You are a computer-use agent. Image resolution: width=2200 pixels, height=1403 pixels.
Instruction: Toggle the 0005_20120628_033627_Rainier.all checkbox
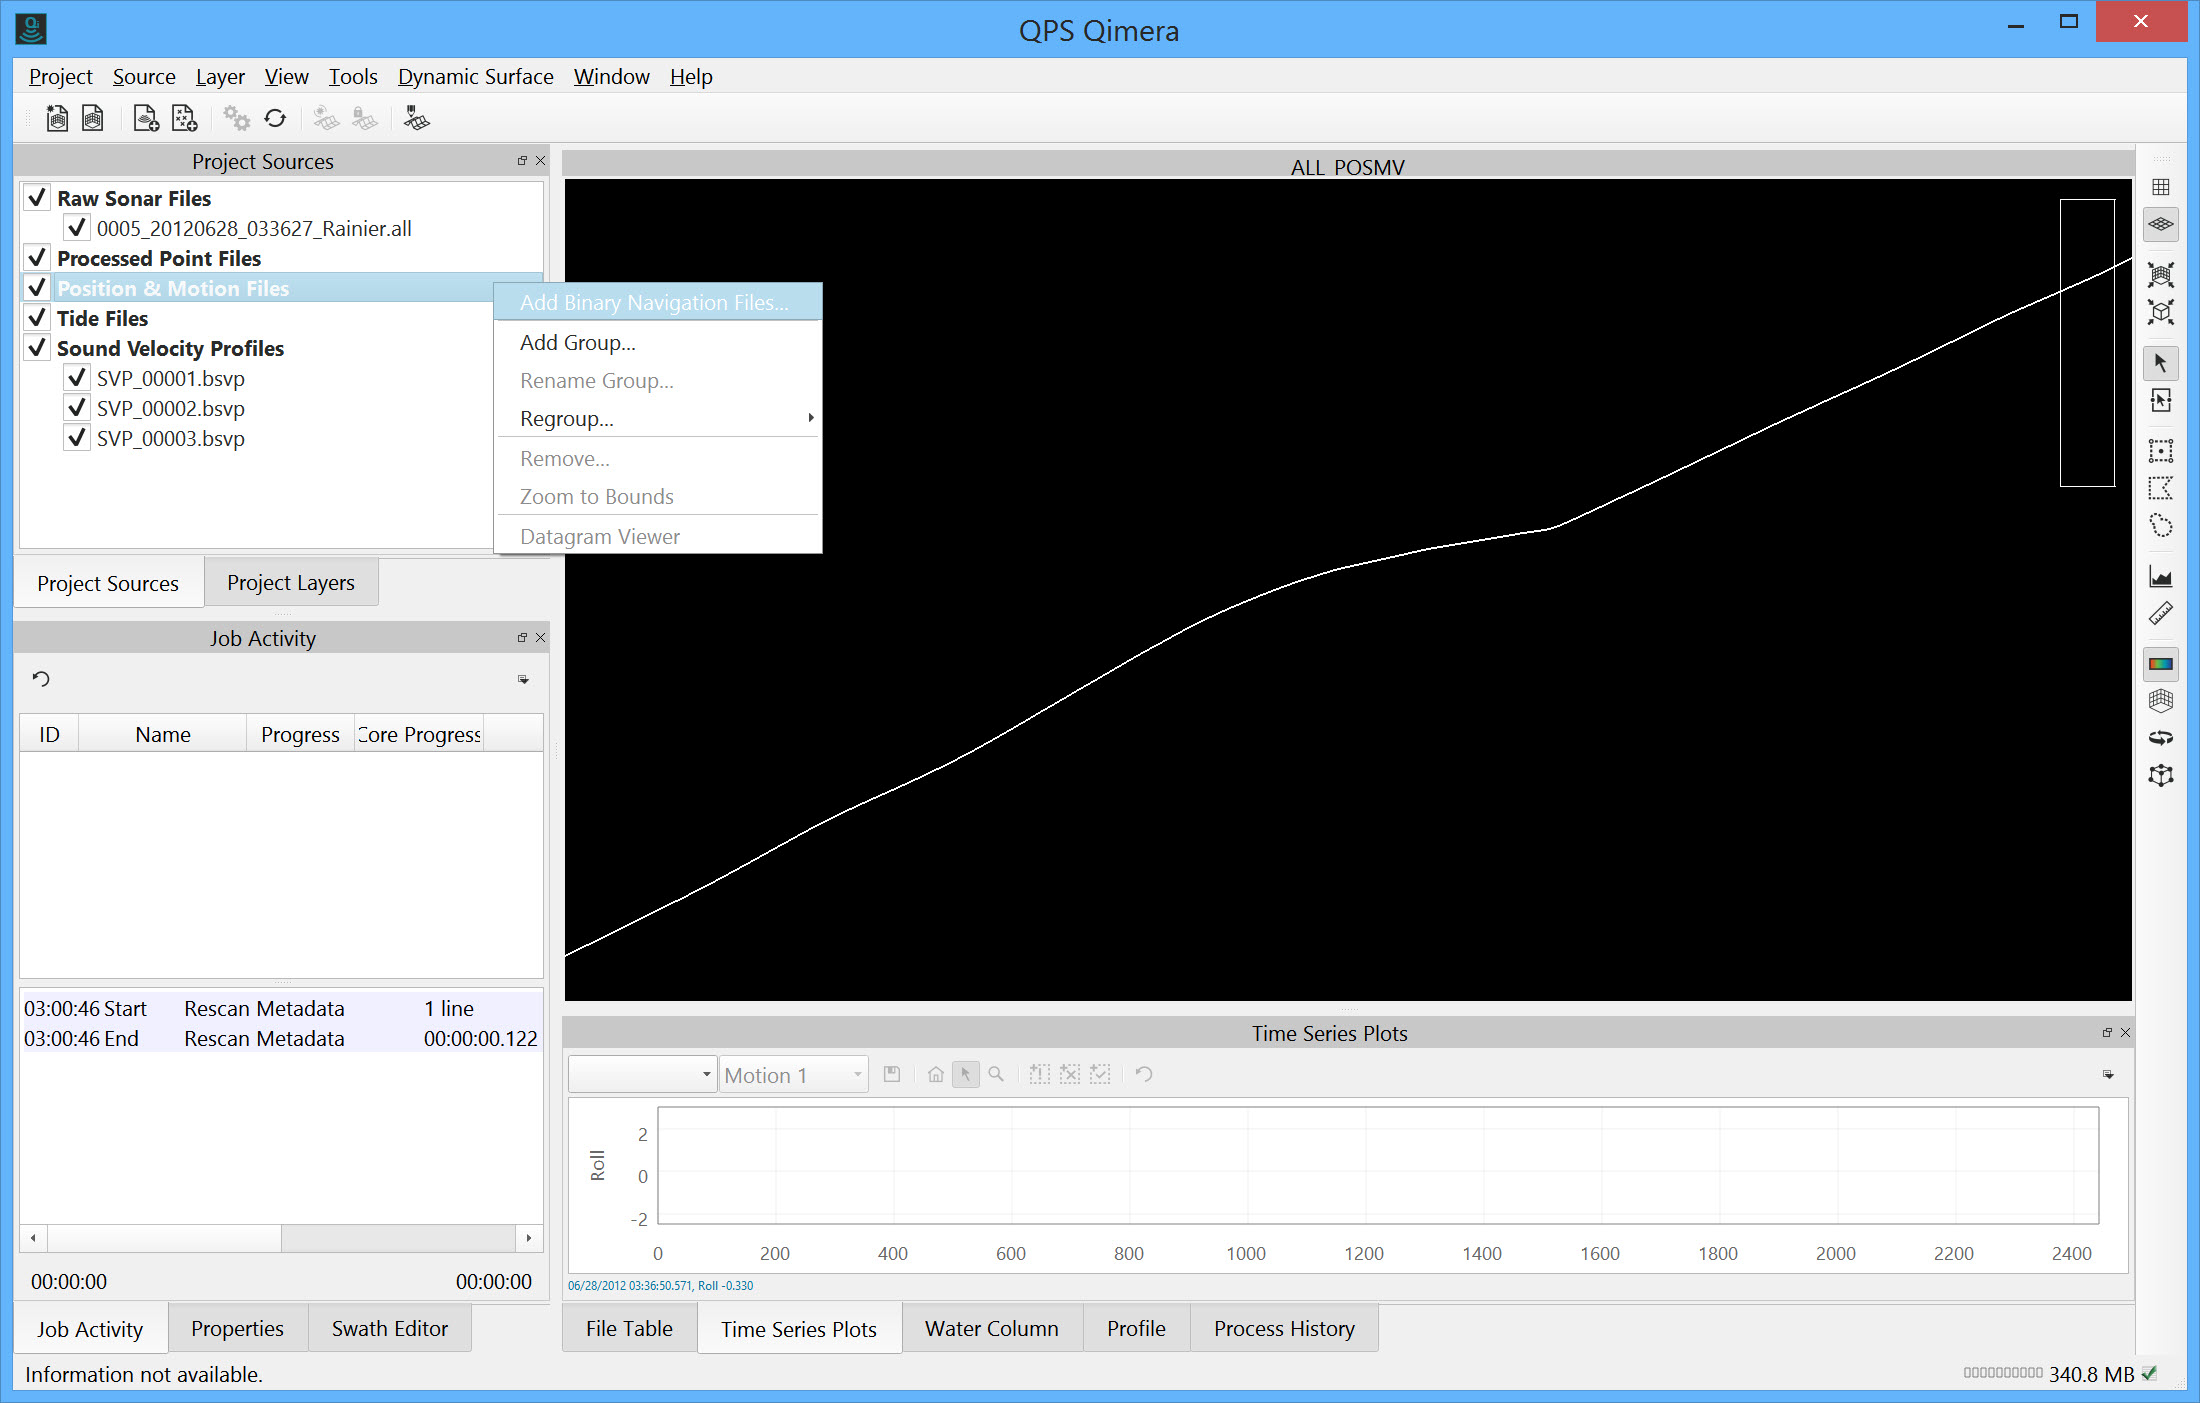(x=77, y=228)
